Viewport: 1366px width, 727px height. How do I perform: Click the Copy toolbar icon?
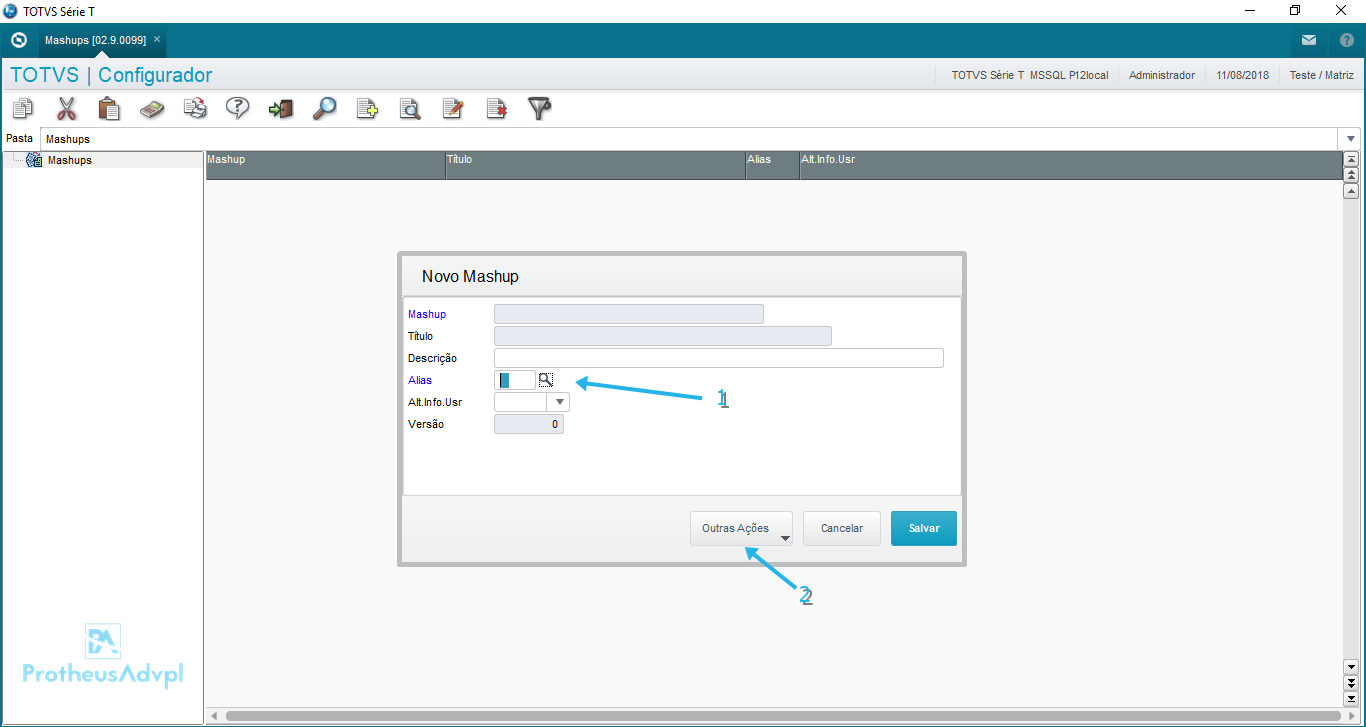pos(22,108)
